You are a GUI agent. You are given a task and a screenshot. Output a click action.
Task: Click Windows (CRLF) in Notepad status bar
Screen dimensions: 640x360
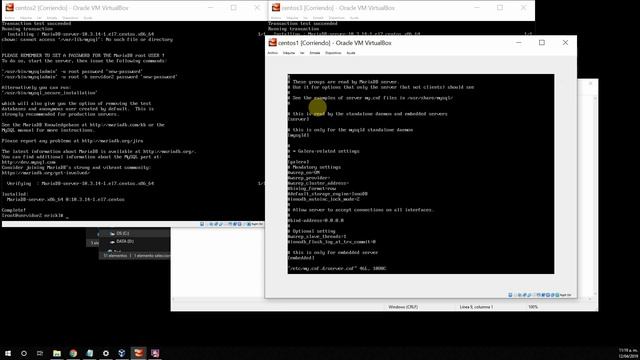pos(403,307)
